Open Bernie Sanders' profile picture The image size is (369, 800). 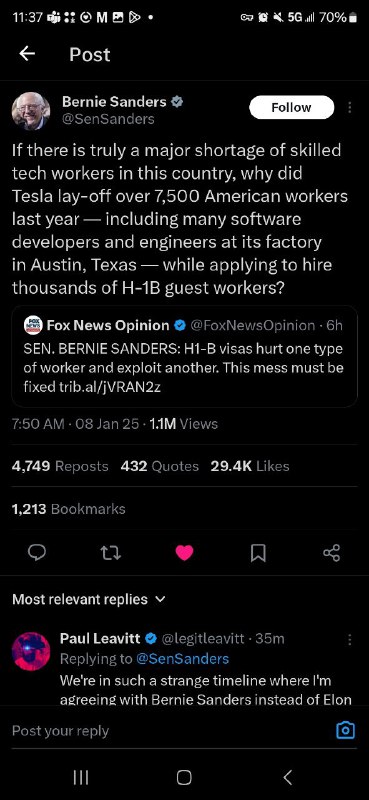coord(31,111)
